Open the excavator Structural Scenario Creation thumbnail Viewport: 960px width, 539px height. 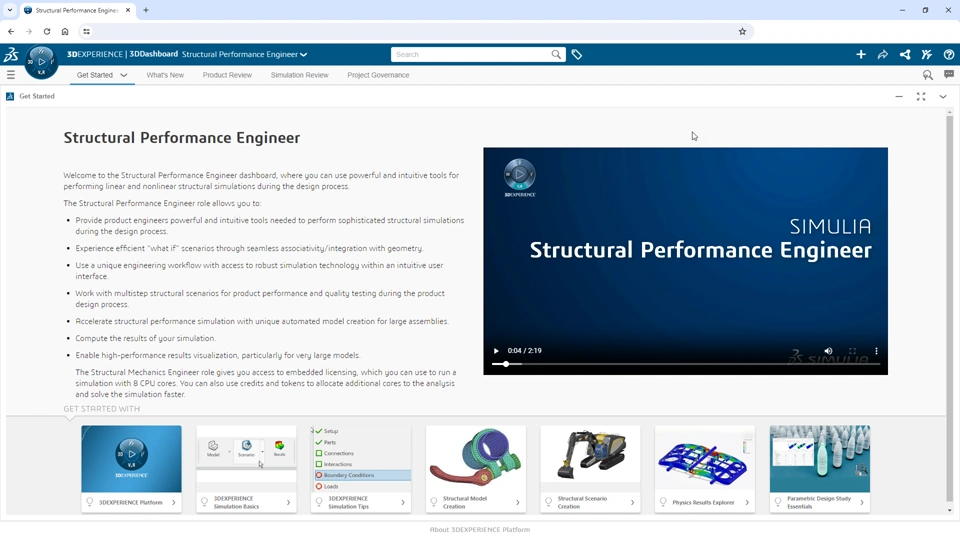[590, 459]
